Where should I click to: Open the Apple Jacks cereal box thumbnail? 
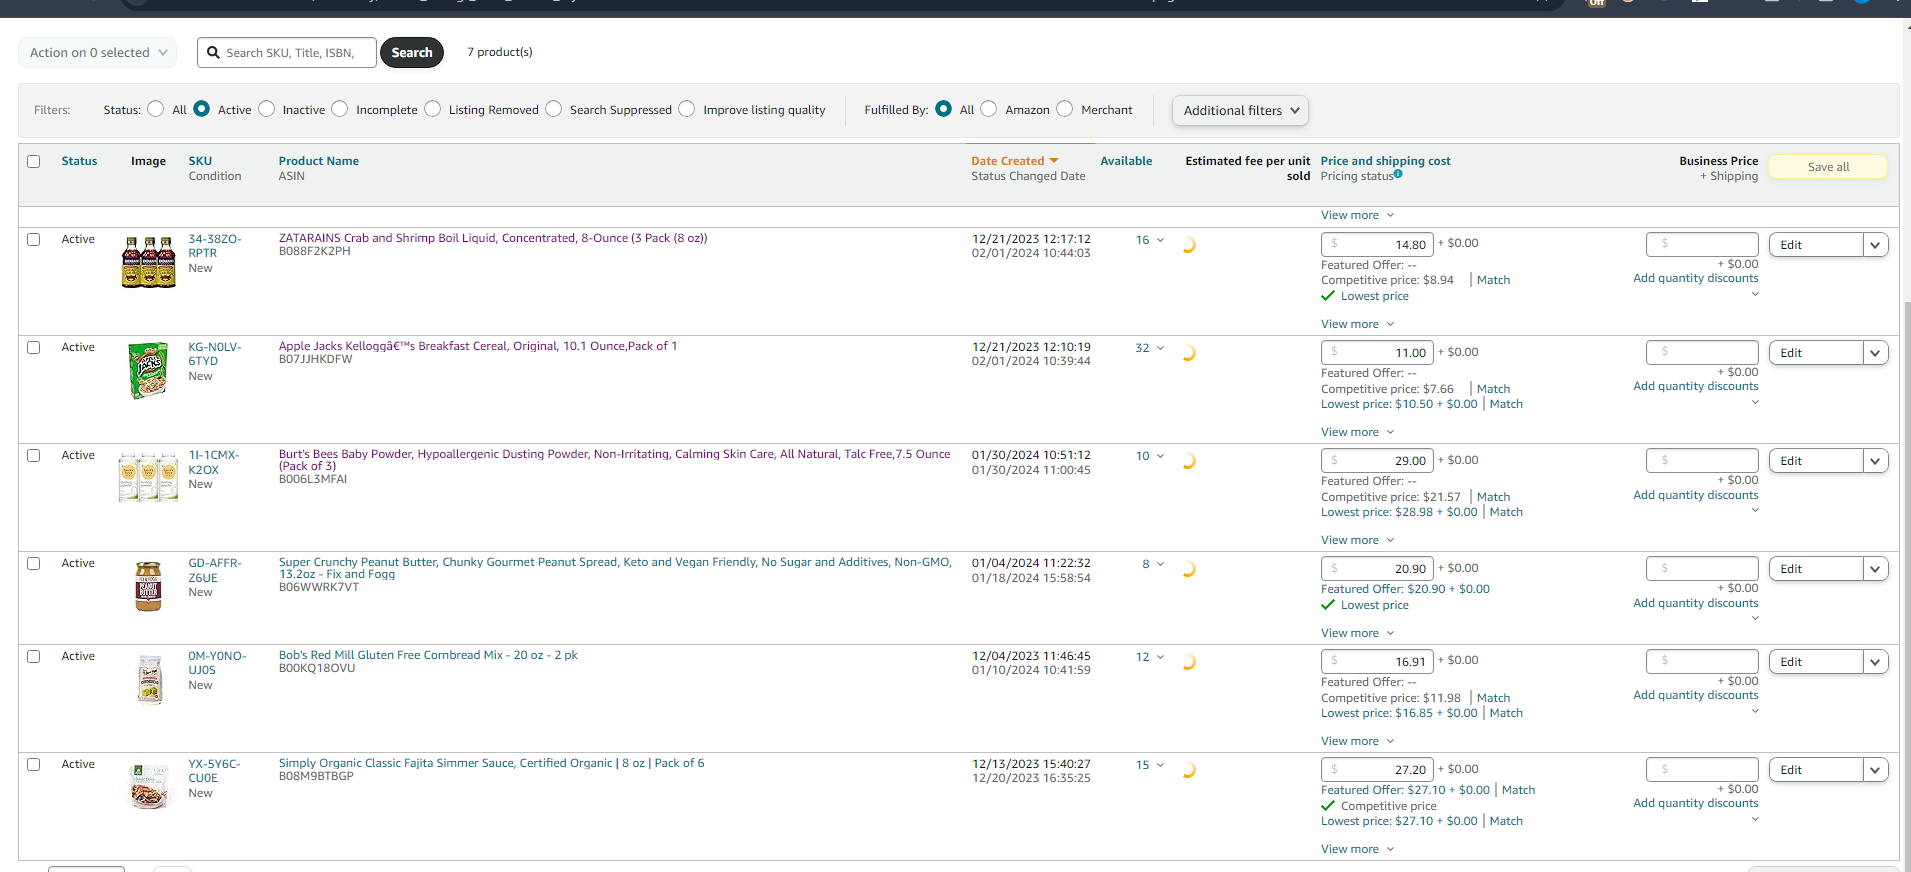pyautogui.click(x=148, y=370)
